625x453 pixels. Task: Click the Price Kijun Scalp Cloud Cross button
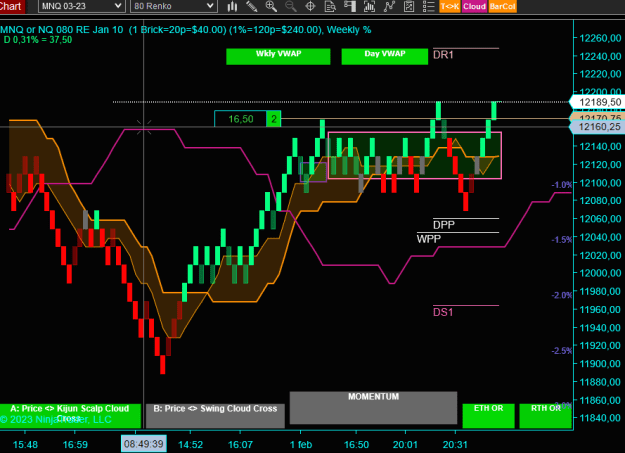coord(70,416)
